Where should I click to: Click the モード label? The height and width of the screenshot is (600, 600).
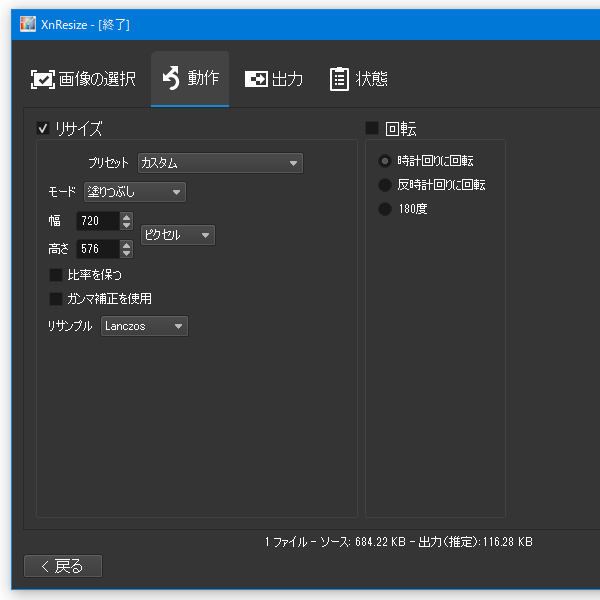click(62, 192)
